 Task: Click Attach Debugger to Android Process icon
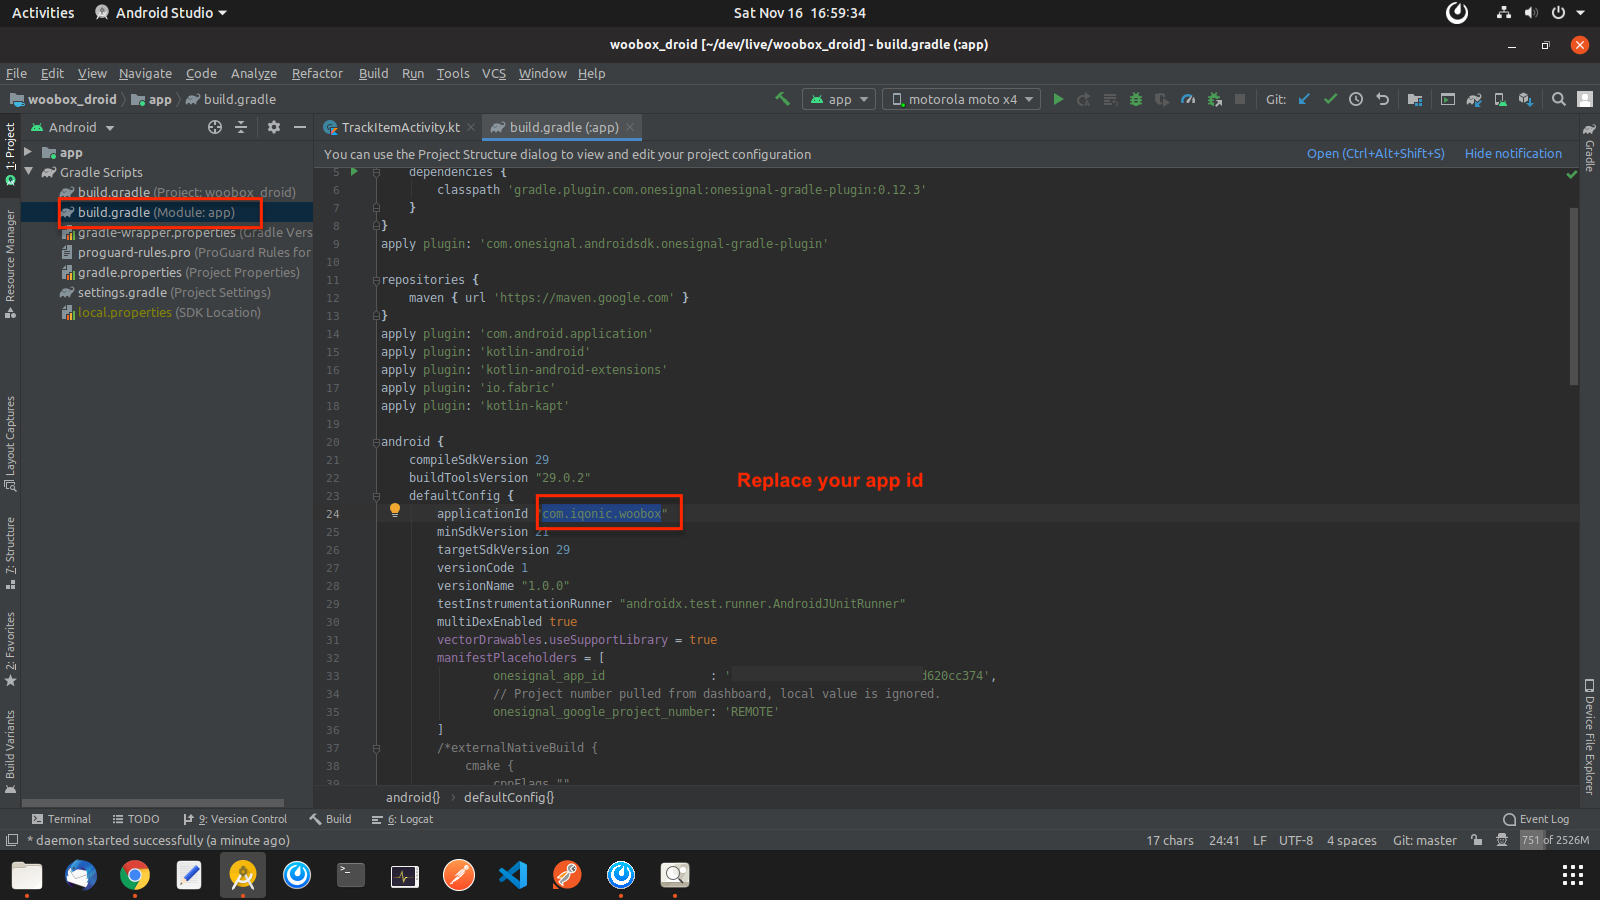pyautogui.click(x=1214, y=99)
